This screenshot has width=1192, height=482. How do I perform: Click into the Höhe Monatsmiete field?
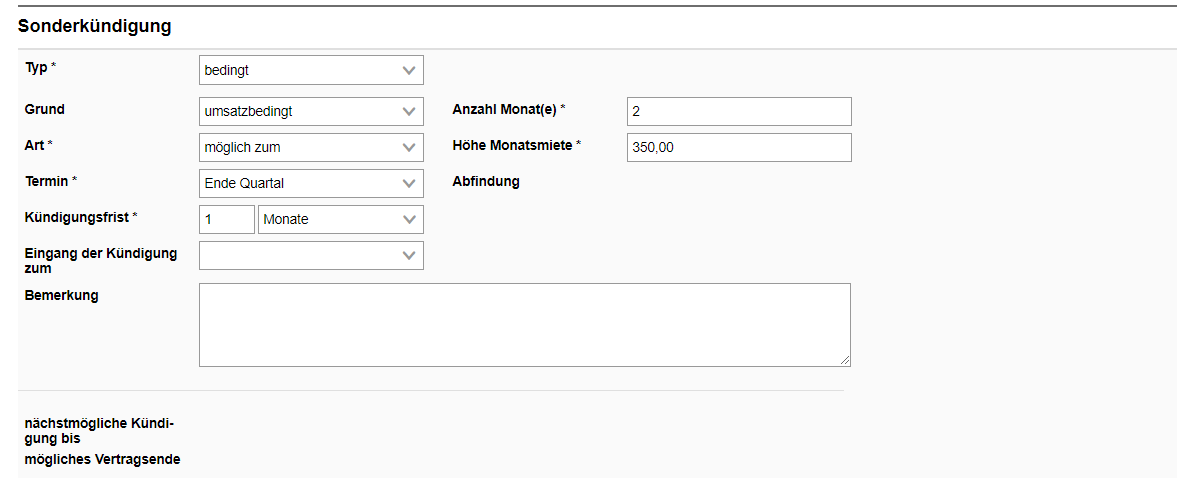(x=739, y=148)
